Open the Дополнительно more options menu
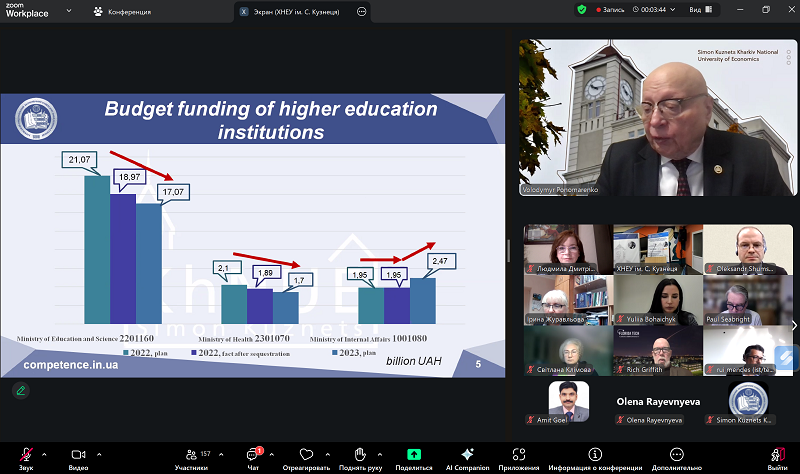The image size is (800, 474). pyautogui.click(x=677, y=455)
